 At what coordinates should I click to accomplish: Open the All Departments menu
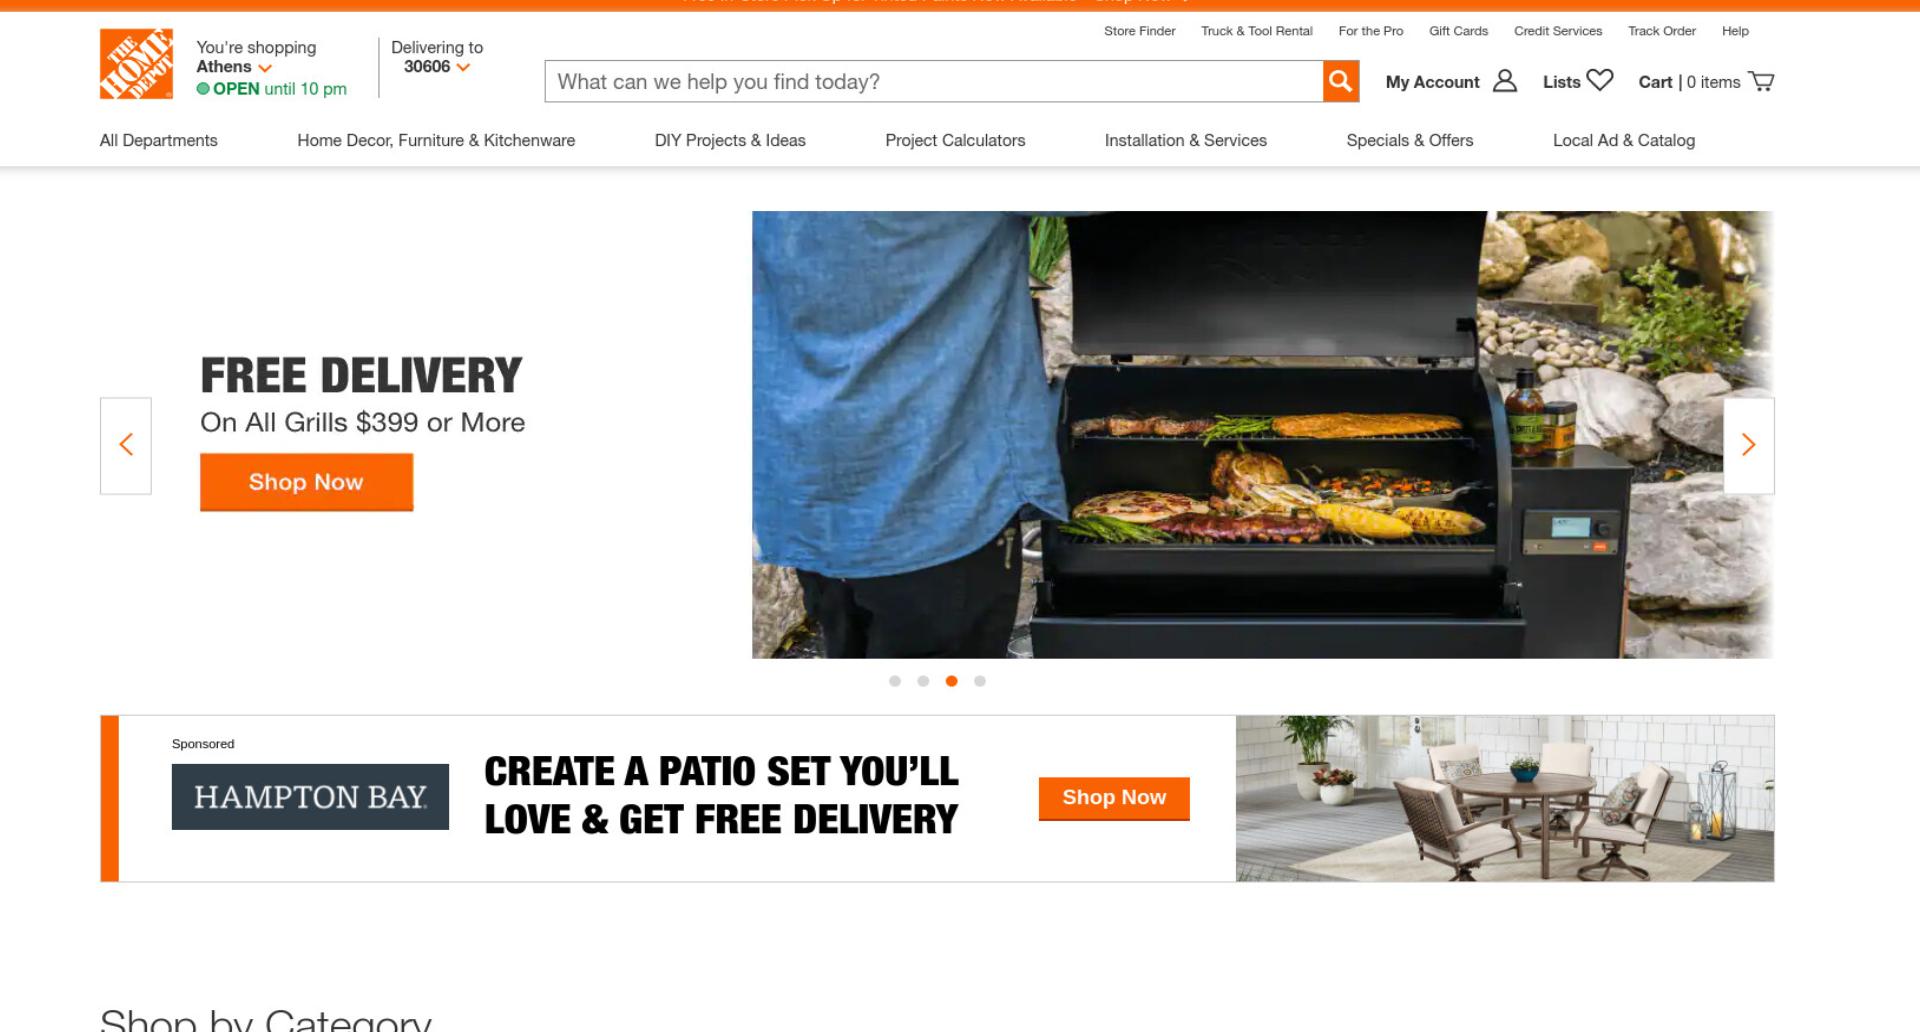pyautogui.click(x=159, y=141)
